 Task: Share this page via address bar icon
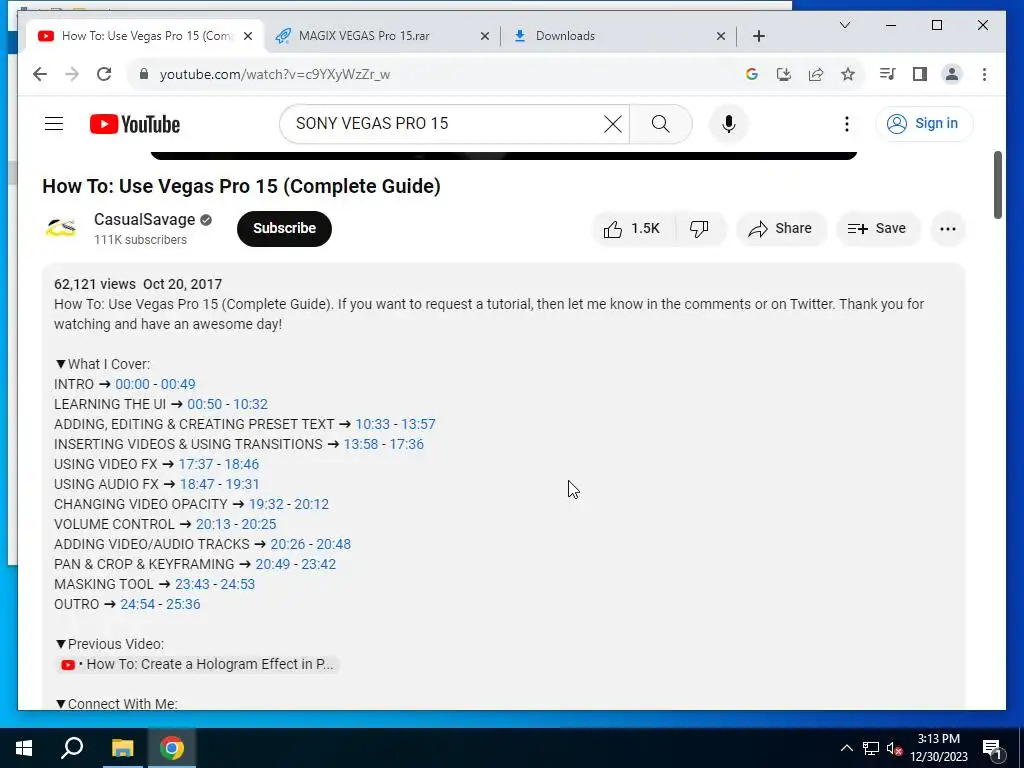click(816, 74)
